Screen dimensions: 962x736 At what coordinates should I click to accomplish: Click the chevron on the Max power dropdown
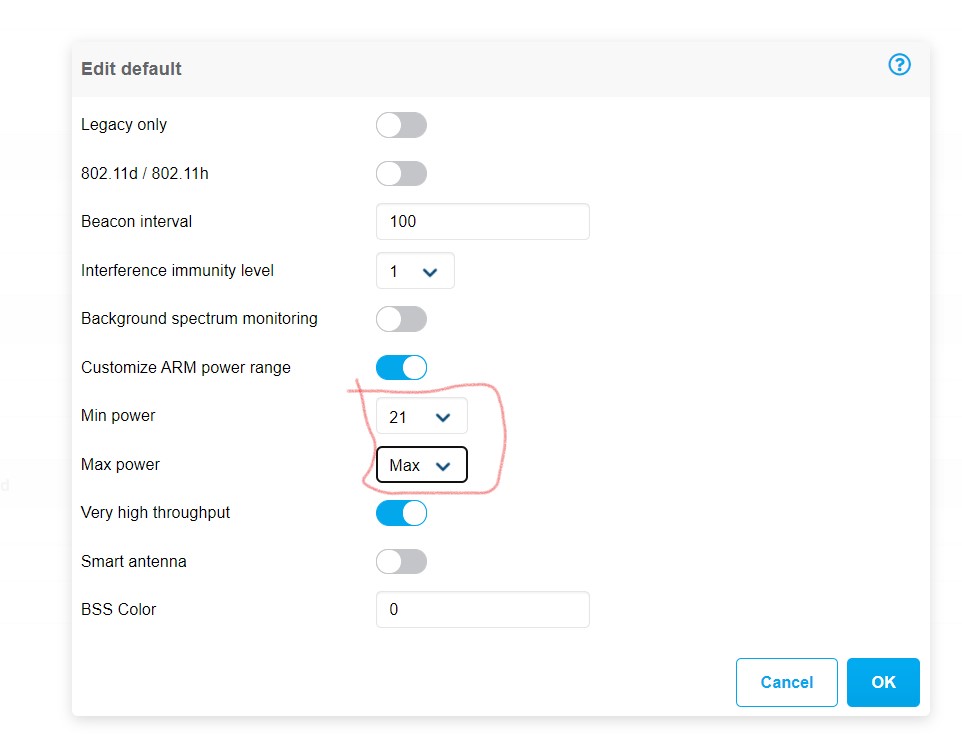443,464
